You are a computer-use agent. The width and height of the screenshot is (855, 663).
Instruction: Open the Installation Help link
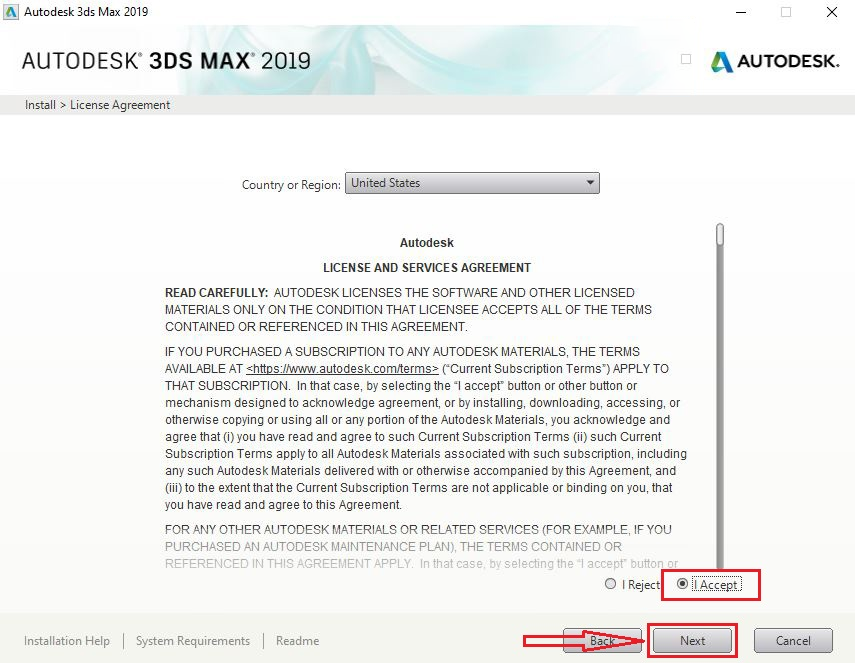[67, 641]
